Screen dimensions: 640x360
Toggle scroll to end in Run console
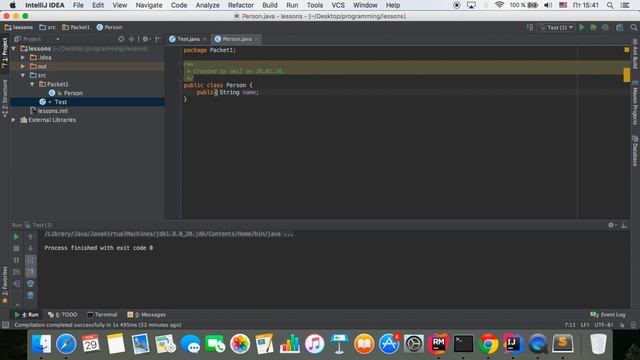click(x=30, y=272)
